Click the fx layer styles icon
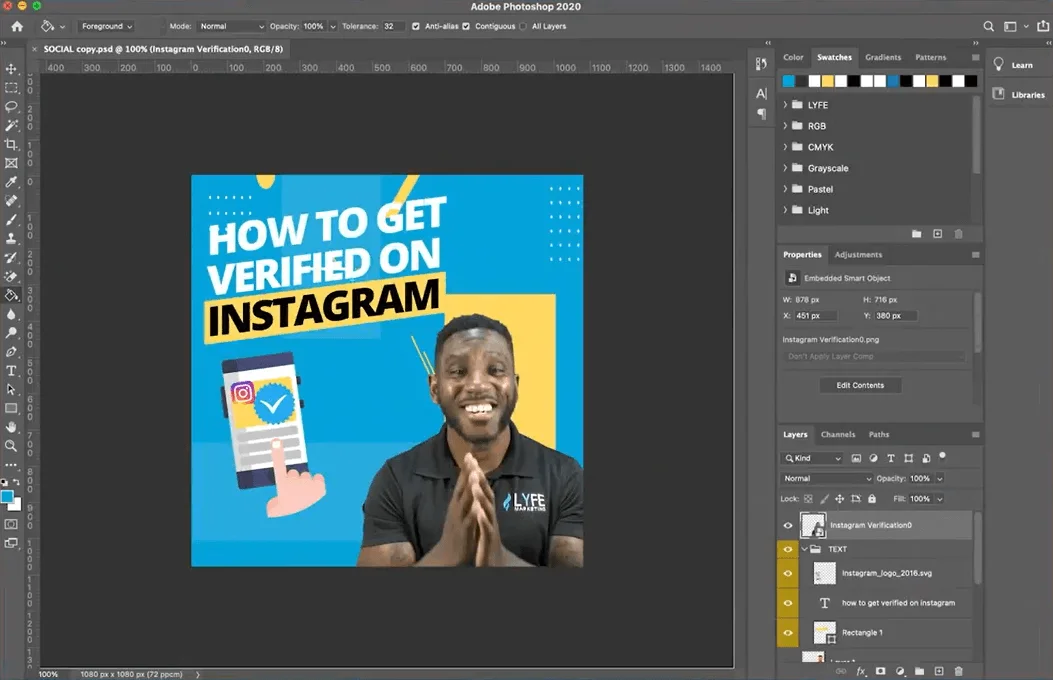This screenshot has width=1053, height=680. click(860, 671)
